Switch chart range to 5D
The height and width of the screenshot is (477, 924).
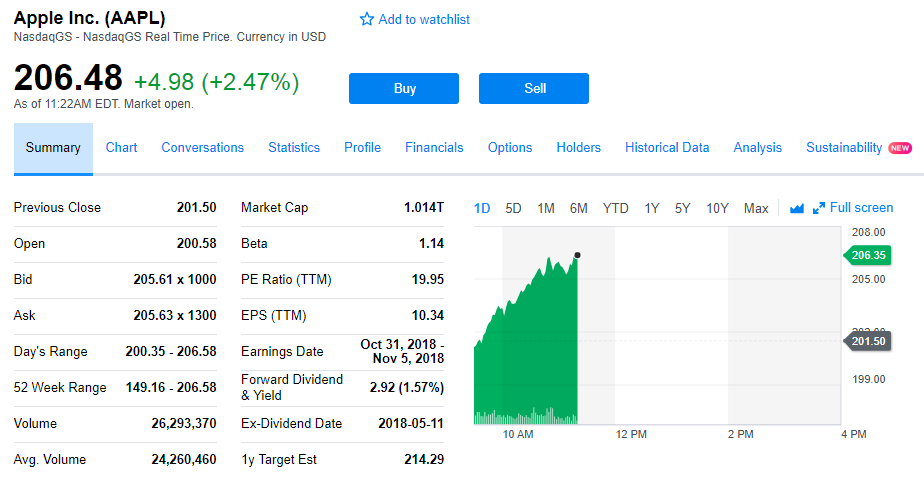point(513,208)
